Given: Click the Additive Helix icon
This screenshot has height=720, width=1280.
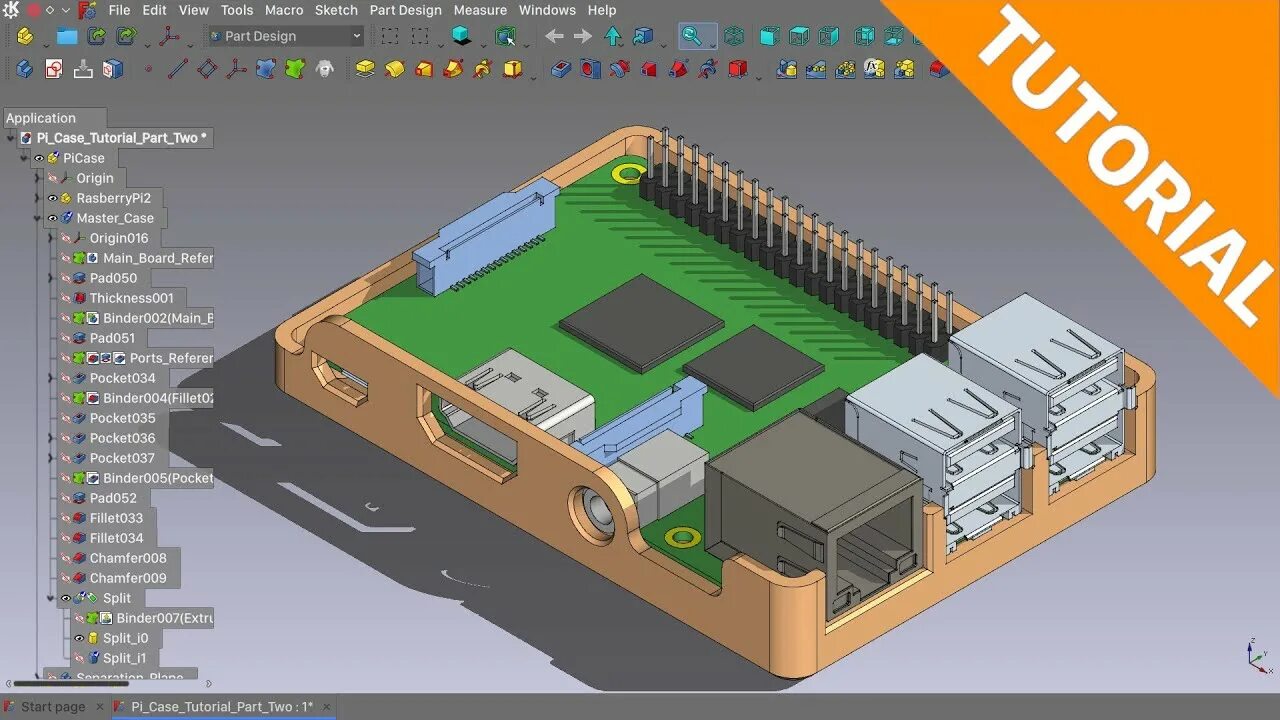Looking at the screenshot, I should 483,69.
